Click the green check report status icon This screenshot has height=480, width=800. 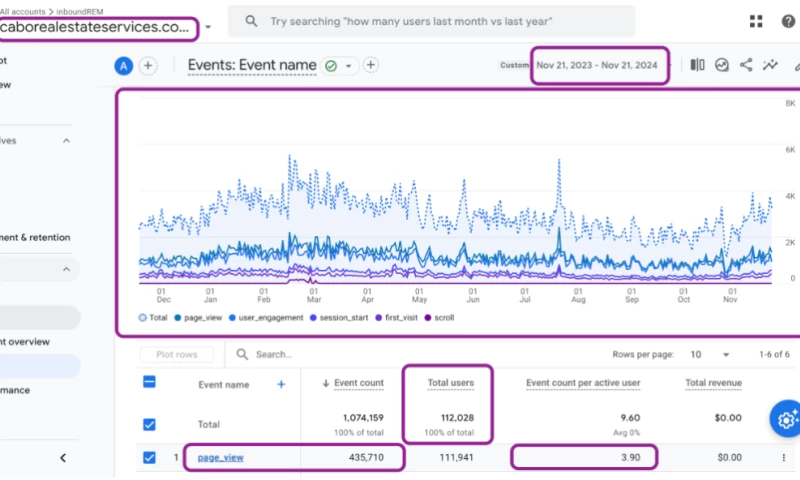[x=331, y=66]
